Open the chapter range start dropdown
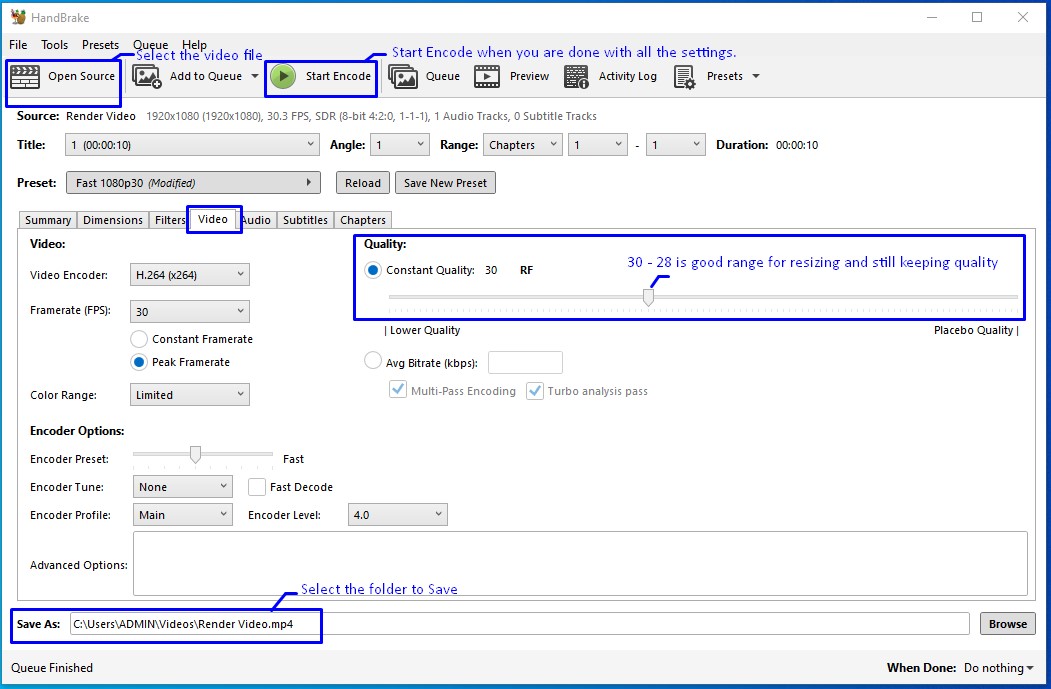1051x689 pixels. click(598, 145)
